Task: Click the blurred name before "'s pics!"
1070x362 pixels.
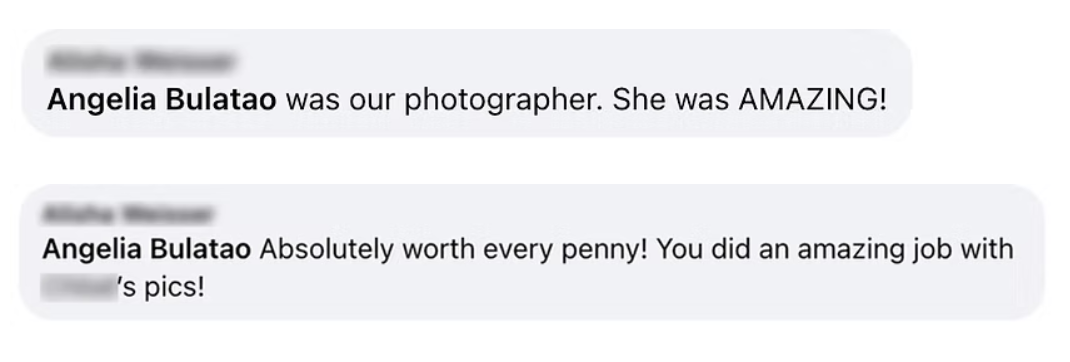Action: [x=78, y=288]
